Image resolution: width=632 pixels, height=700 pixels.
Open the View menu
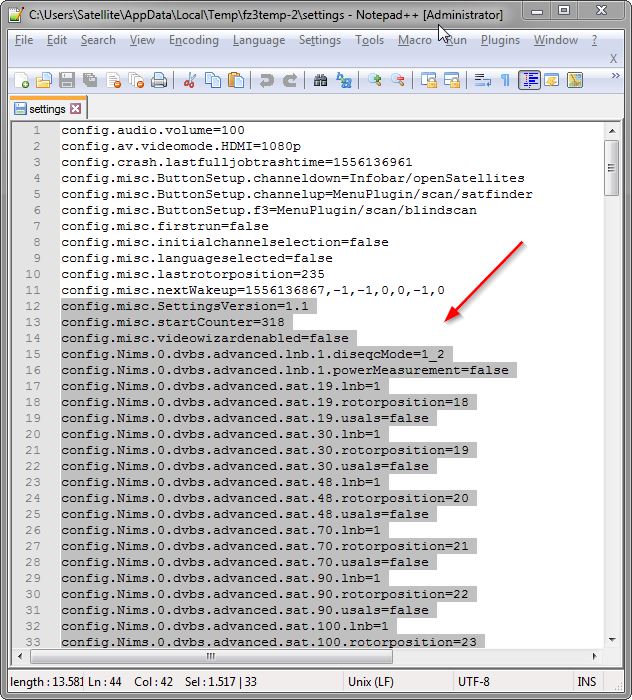click(142, 40)
